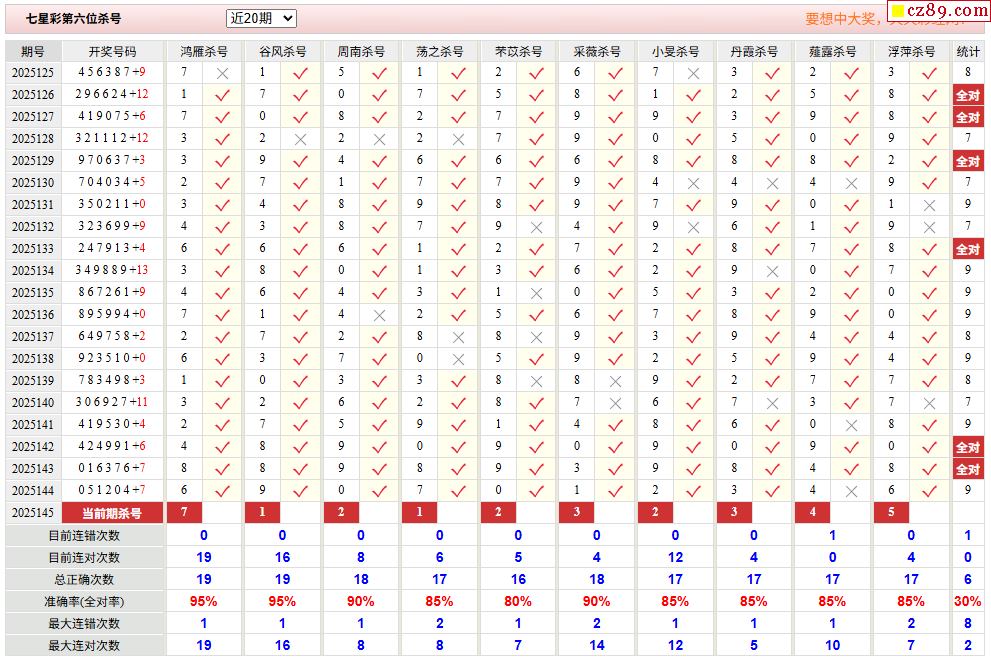Select the 丹霞杀号 column header
The image size is (991, 660).
[x=754, y=52]
